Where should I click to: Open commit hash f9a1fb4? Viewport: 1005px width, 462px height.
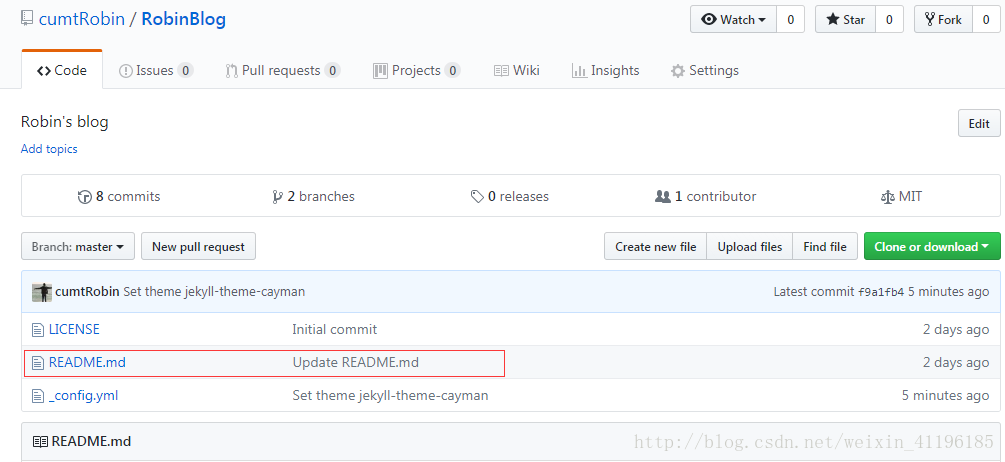(x=881, y=292)
